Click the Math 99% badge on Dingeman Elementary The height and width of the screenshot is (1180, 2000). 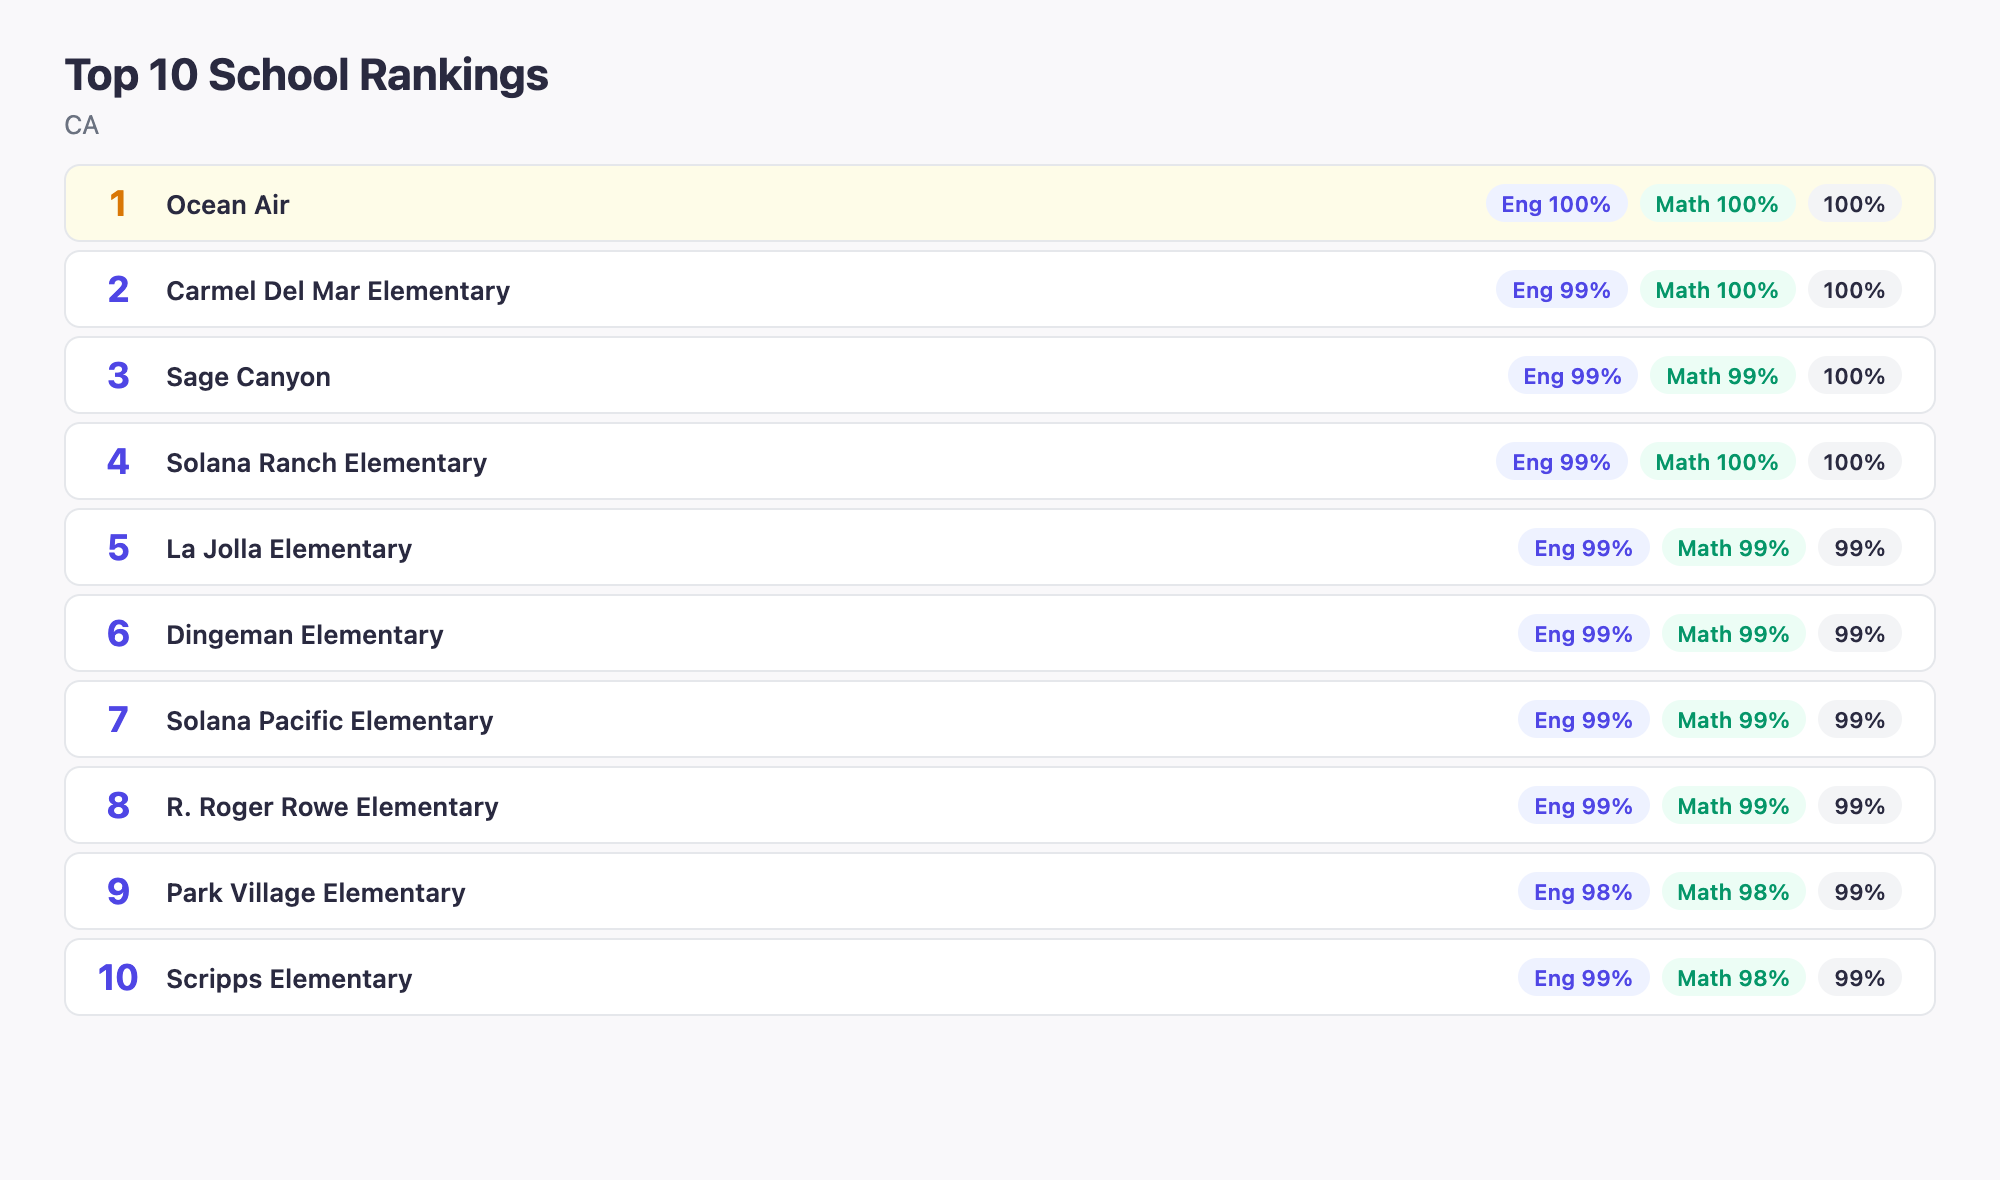(x=1733, y=634)
